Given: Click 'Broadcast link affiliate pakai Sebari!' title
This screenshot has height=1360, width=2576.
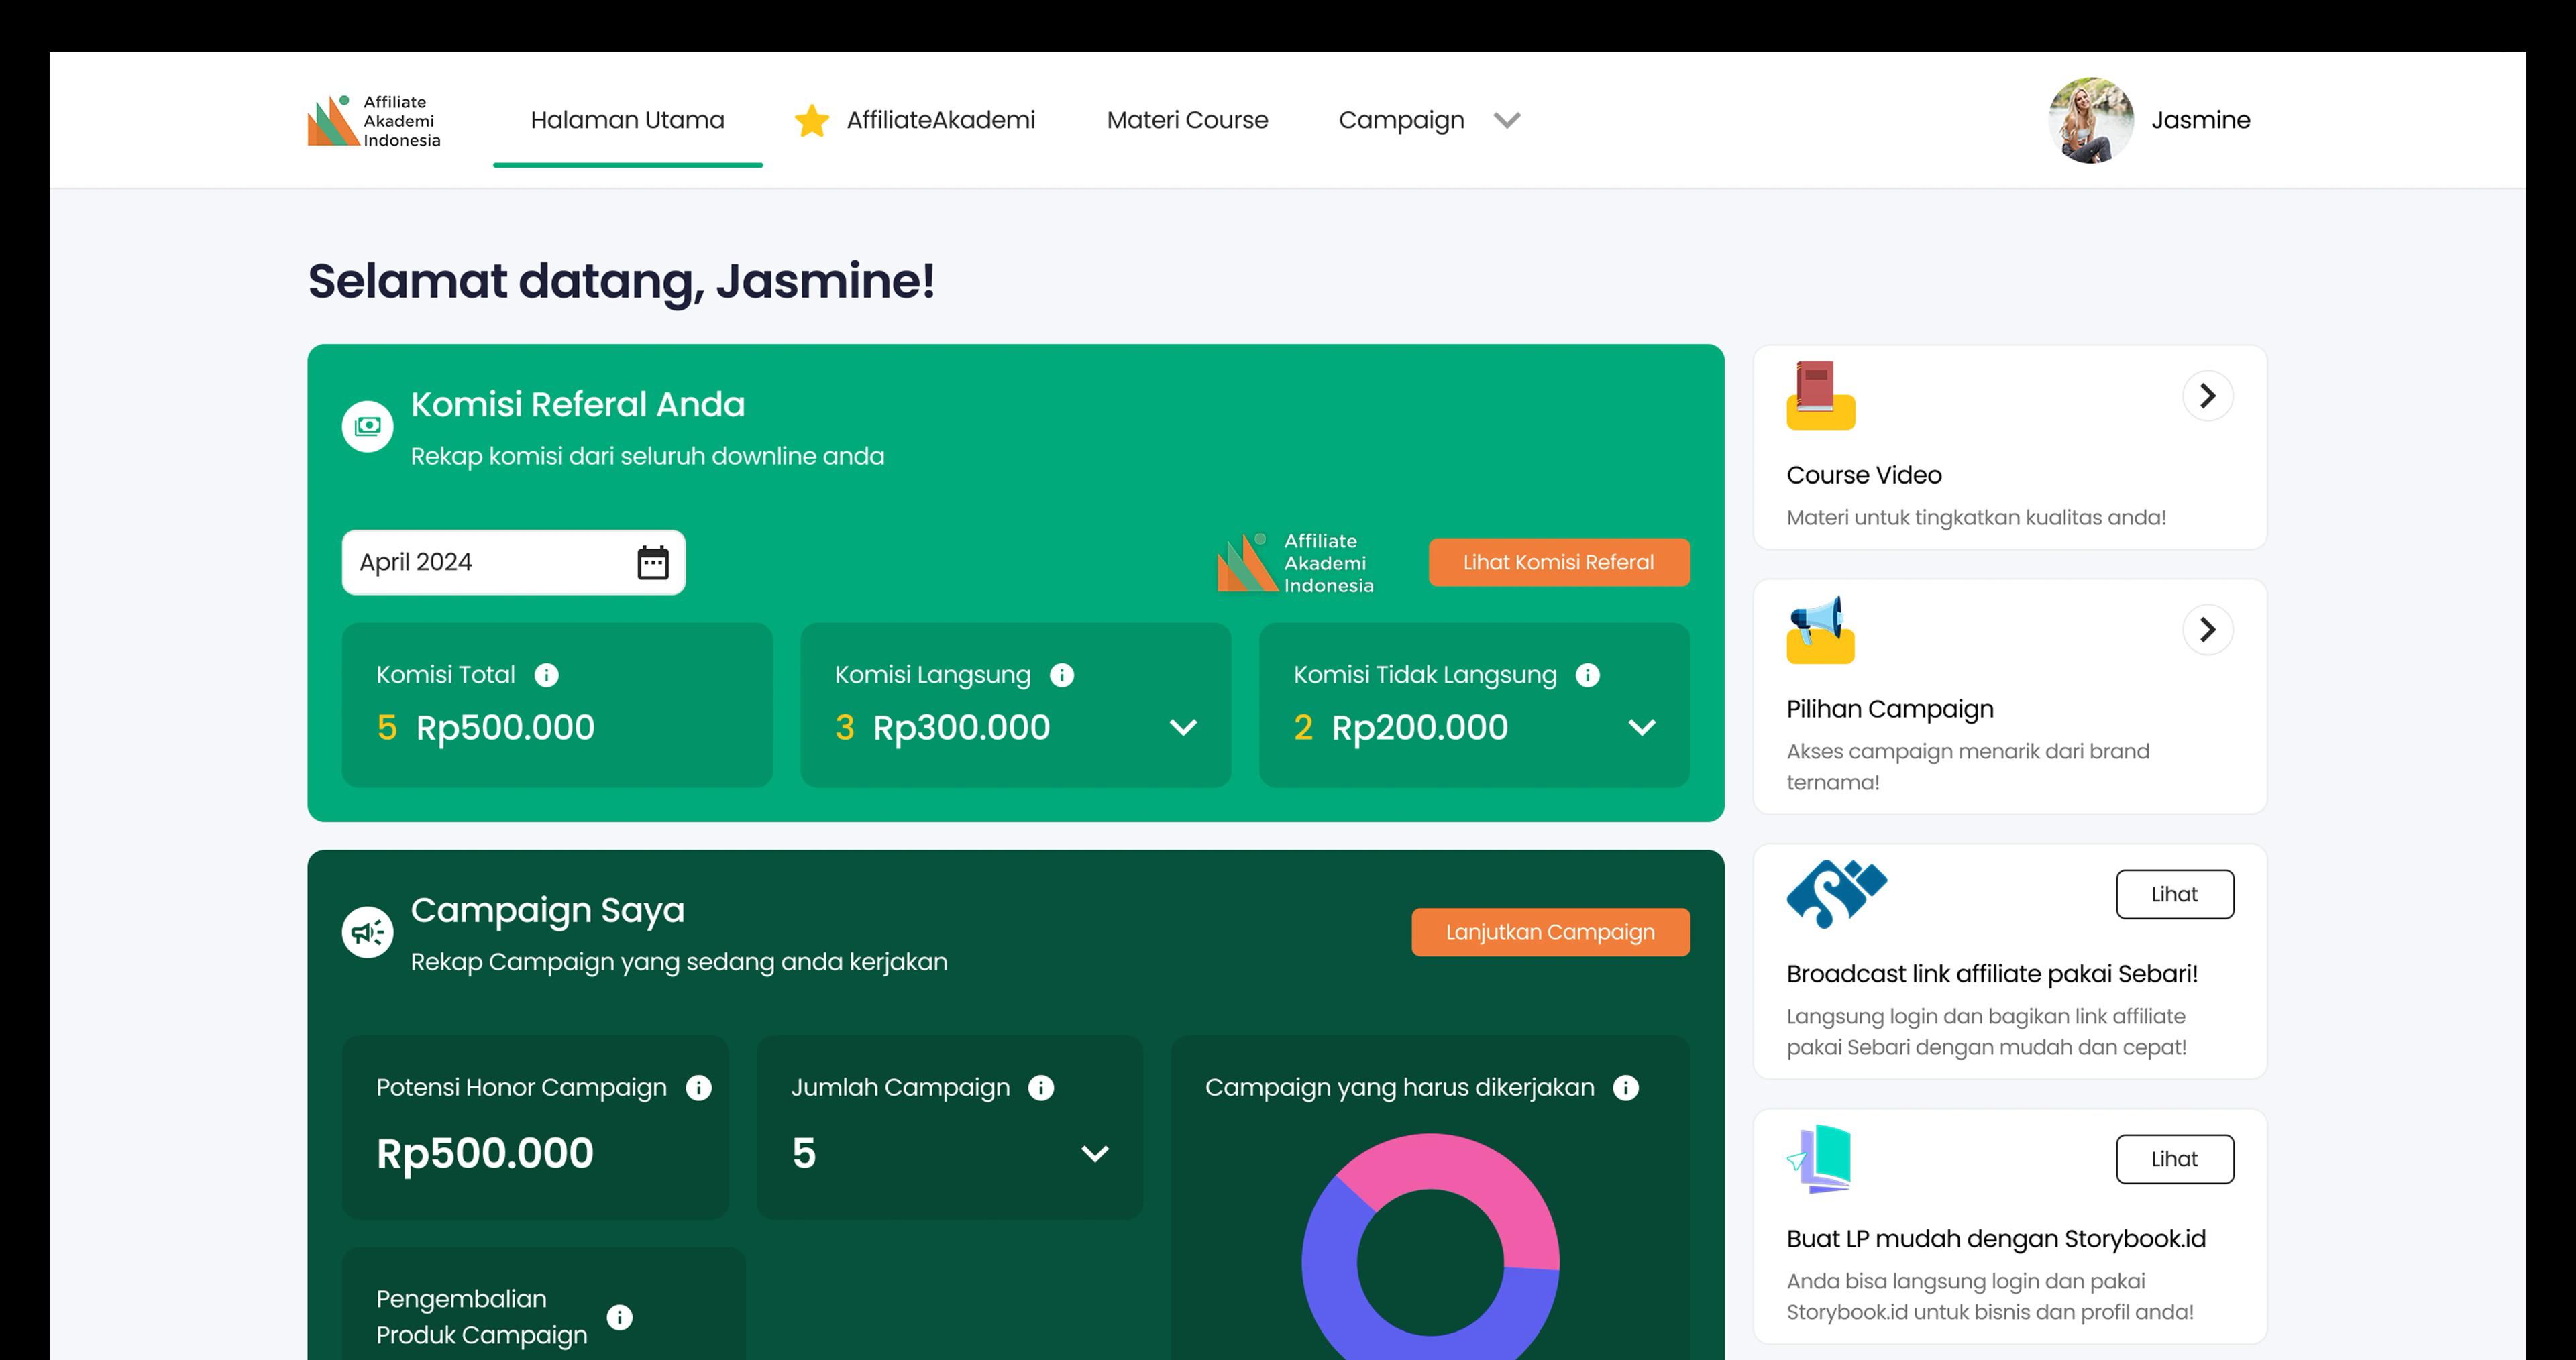Looking at the screenshot, I should [x=1992, y=974].
